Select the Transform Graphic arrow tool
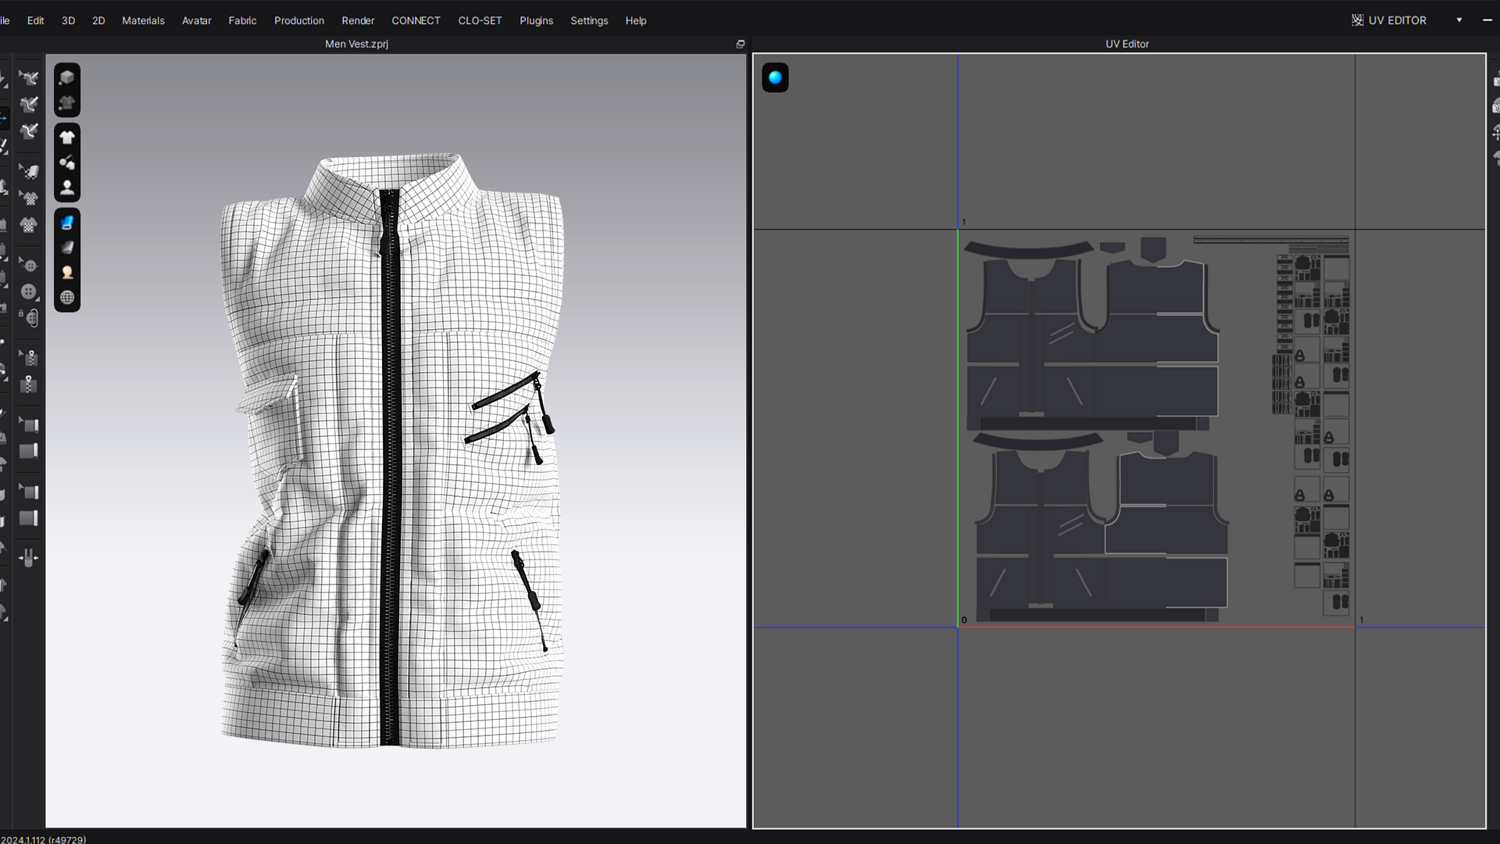 [29, 198]
